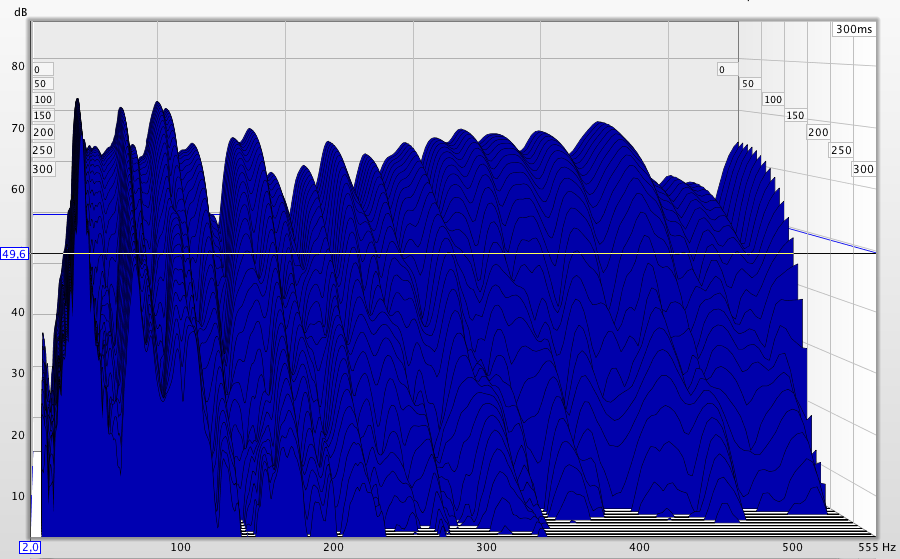Click the 70 dB axis value

click(x=18, y=128)
